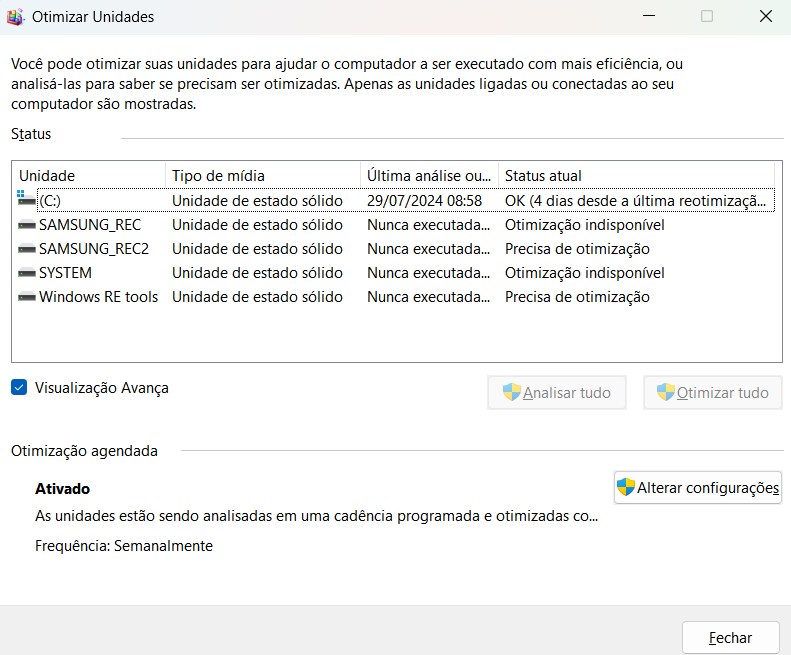This screenshot has width=791, height=655.
Task: Click the Última análise ou... column header
Action: click(429, 176)
